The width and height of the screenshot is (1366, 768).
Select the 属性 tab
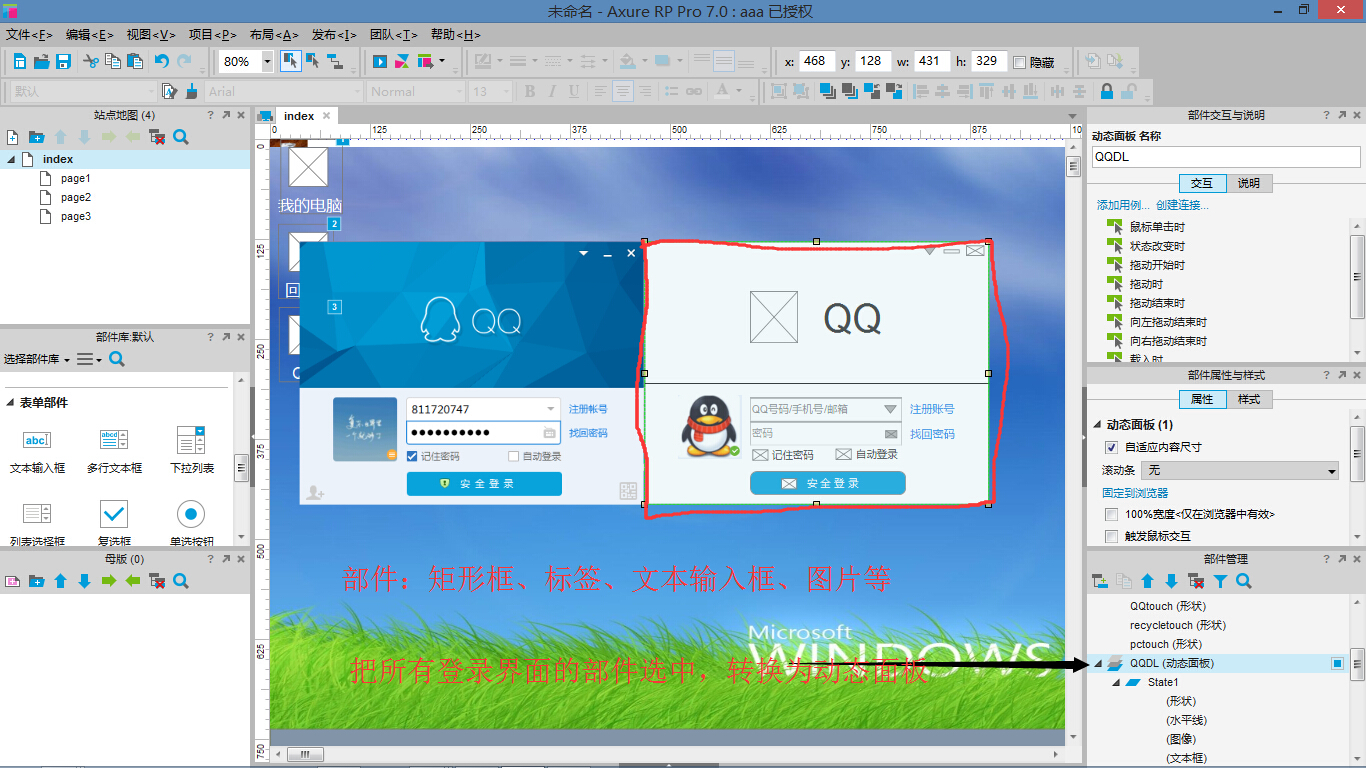coord(1202,399)
